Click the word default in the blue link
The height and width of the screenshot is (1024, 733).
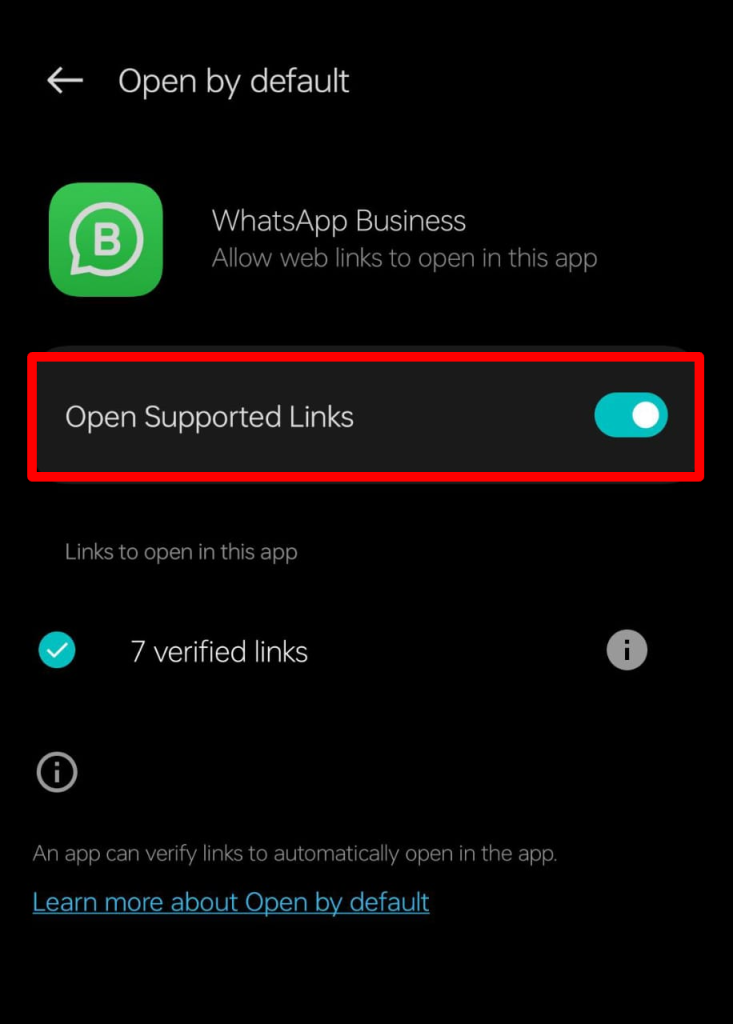click(x=389, y=903)
